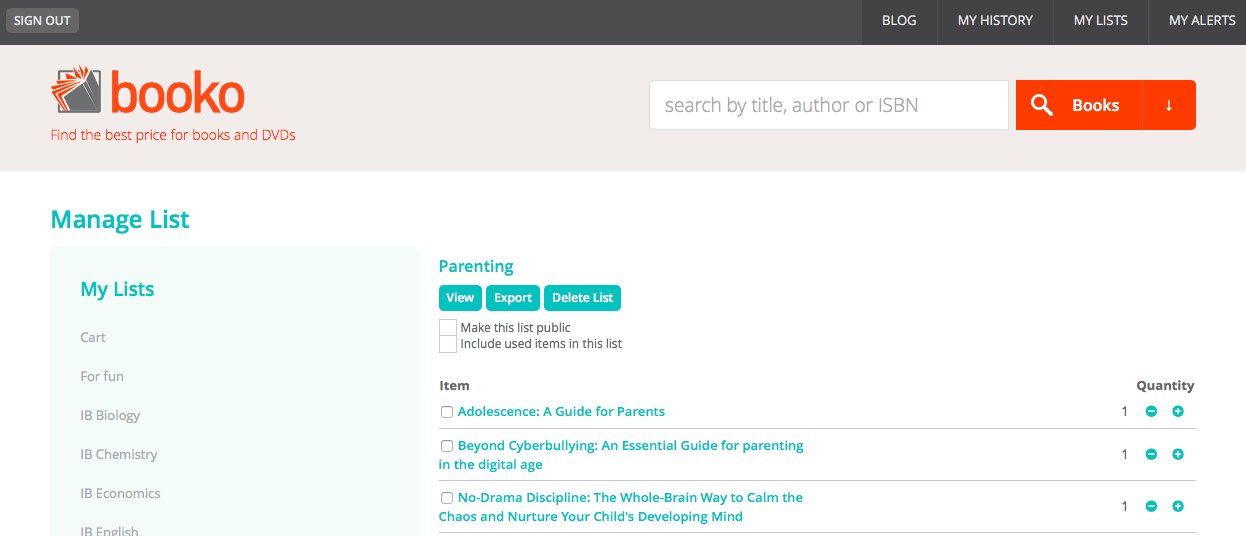1246x536 pixels.
Task: Click the booko logo icon
Action: click(x=77, y=91)
